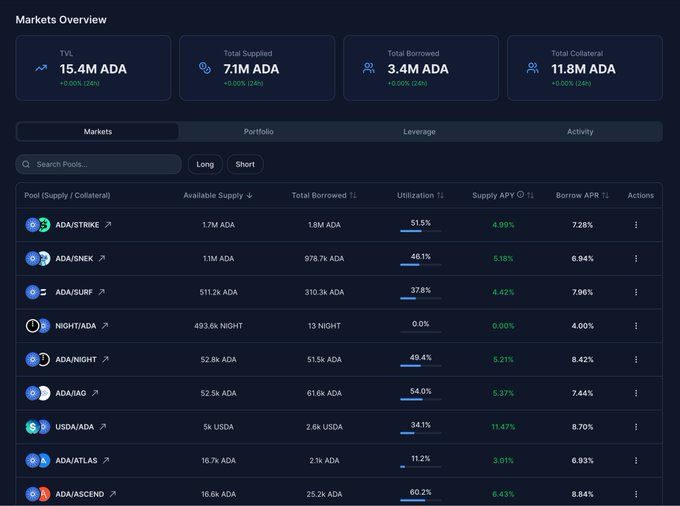Click the Total Collateral users icon
This screenshot has height=506, width=680.
(533, 68)
